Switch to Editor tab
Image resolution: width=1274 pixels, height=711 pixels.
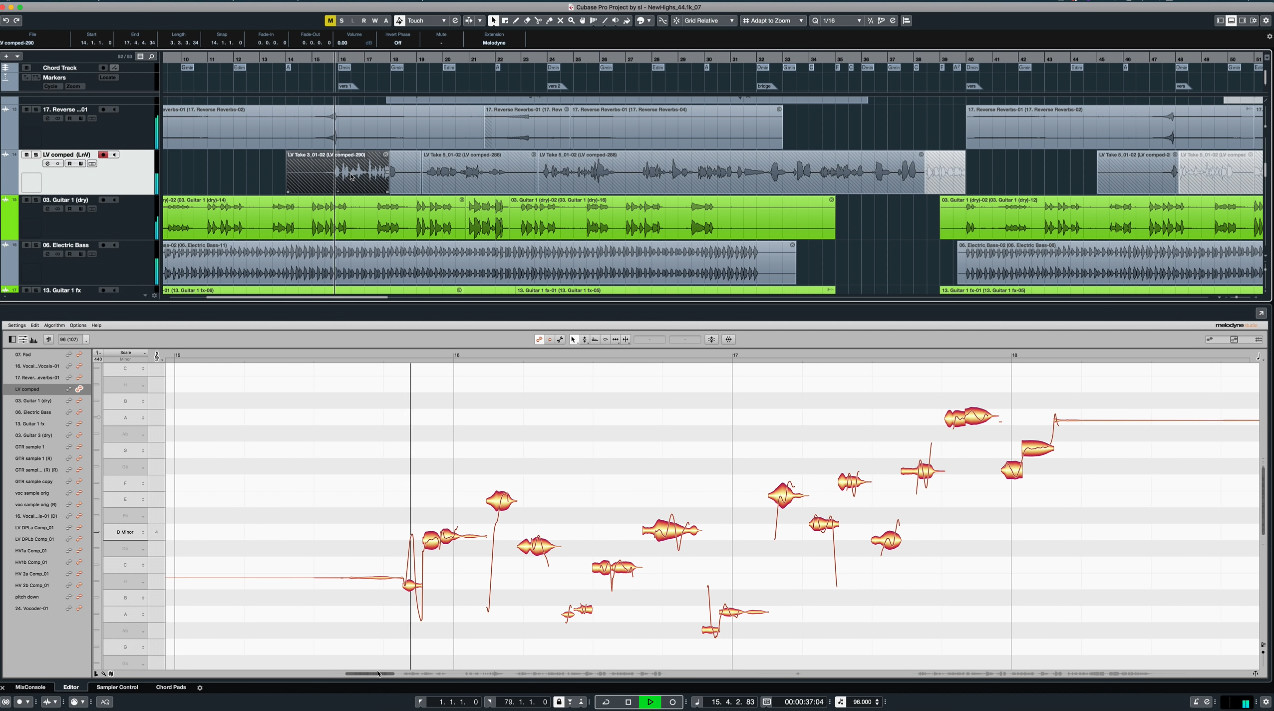[71, 687]
